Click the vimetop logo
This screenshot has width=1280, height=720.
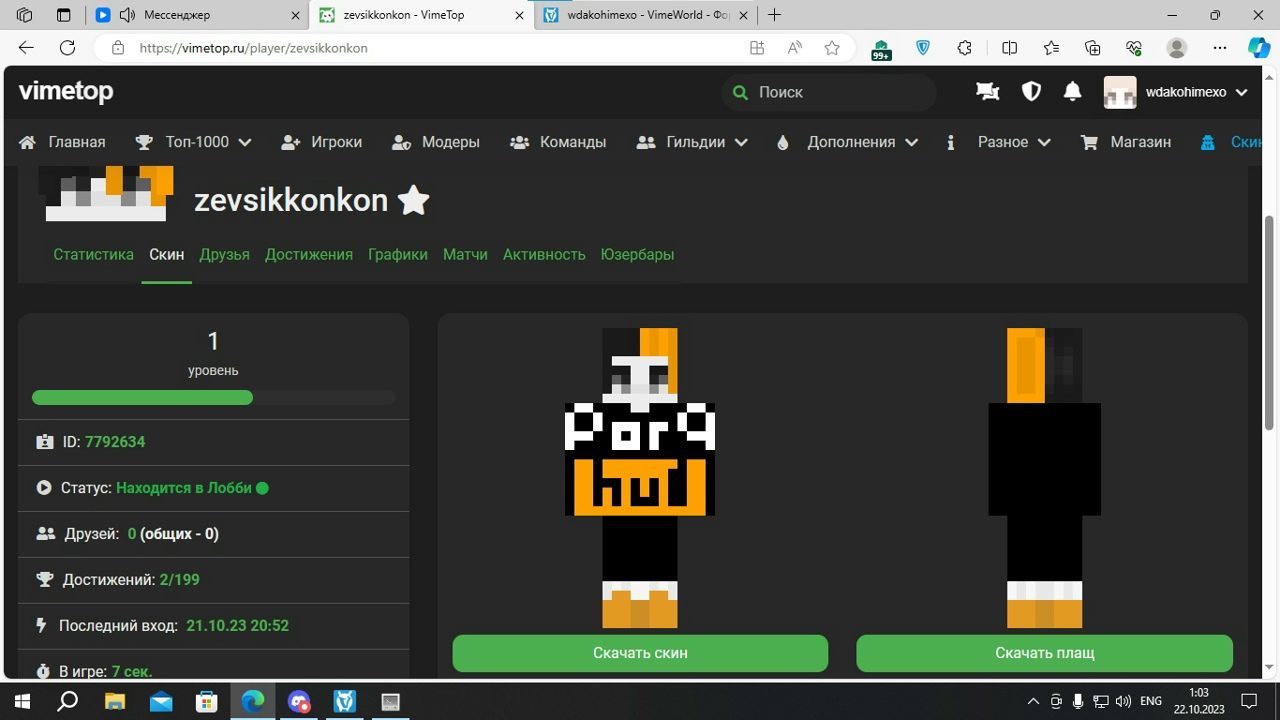66,91
